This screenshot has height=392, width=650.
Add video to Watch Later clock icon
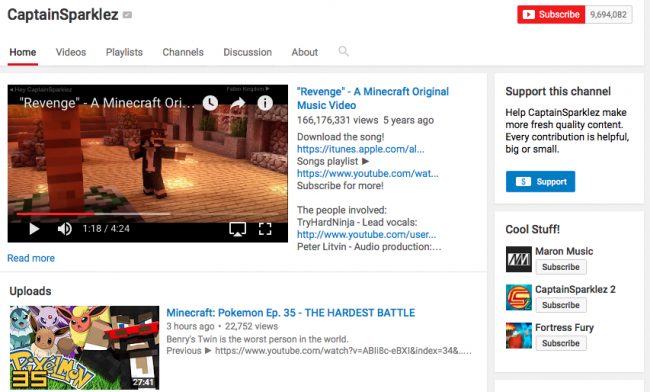(210, 103)
